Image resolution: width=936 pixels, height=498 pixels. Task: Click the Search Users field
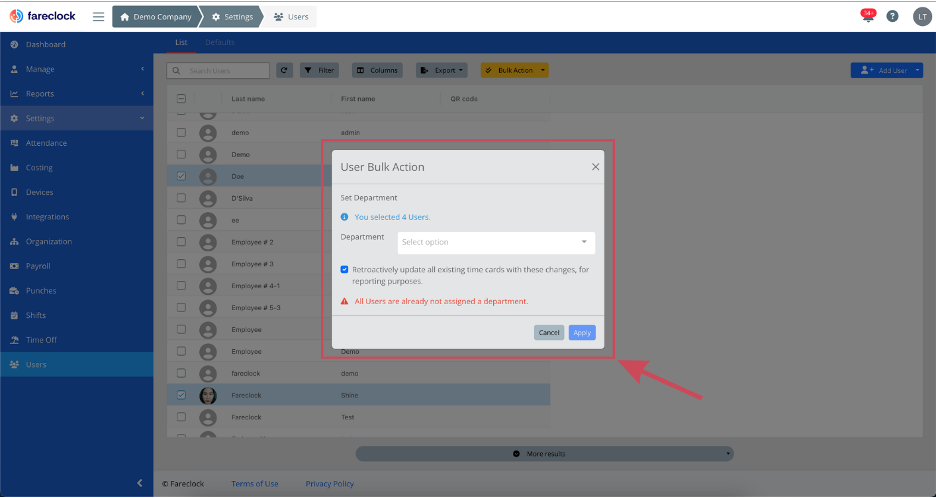tap(218, 70)
